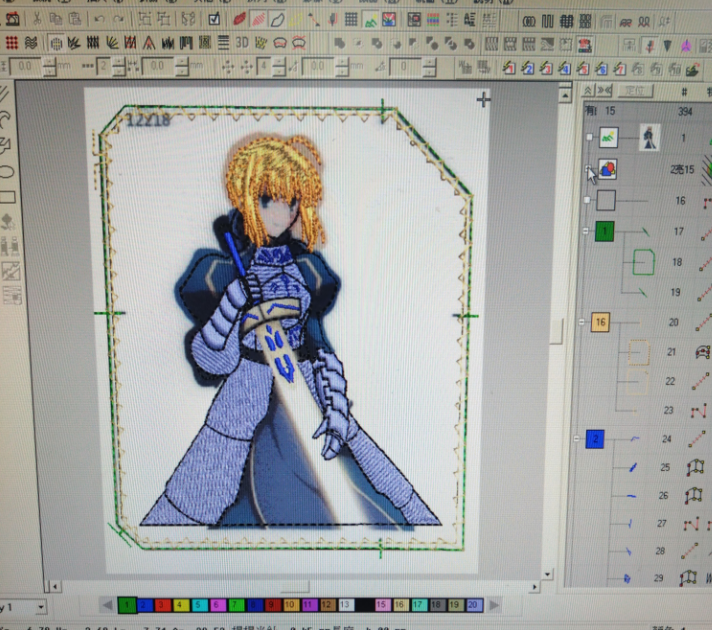Image resolution: width=712 pixels, height=630 pixels.
Task: Click the solid red leaf stitch view icon
Action: tap(239, 19)
